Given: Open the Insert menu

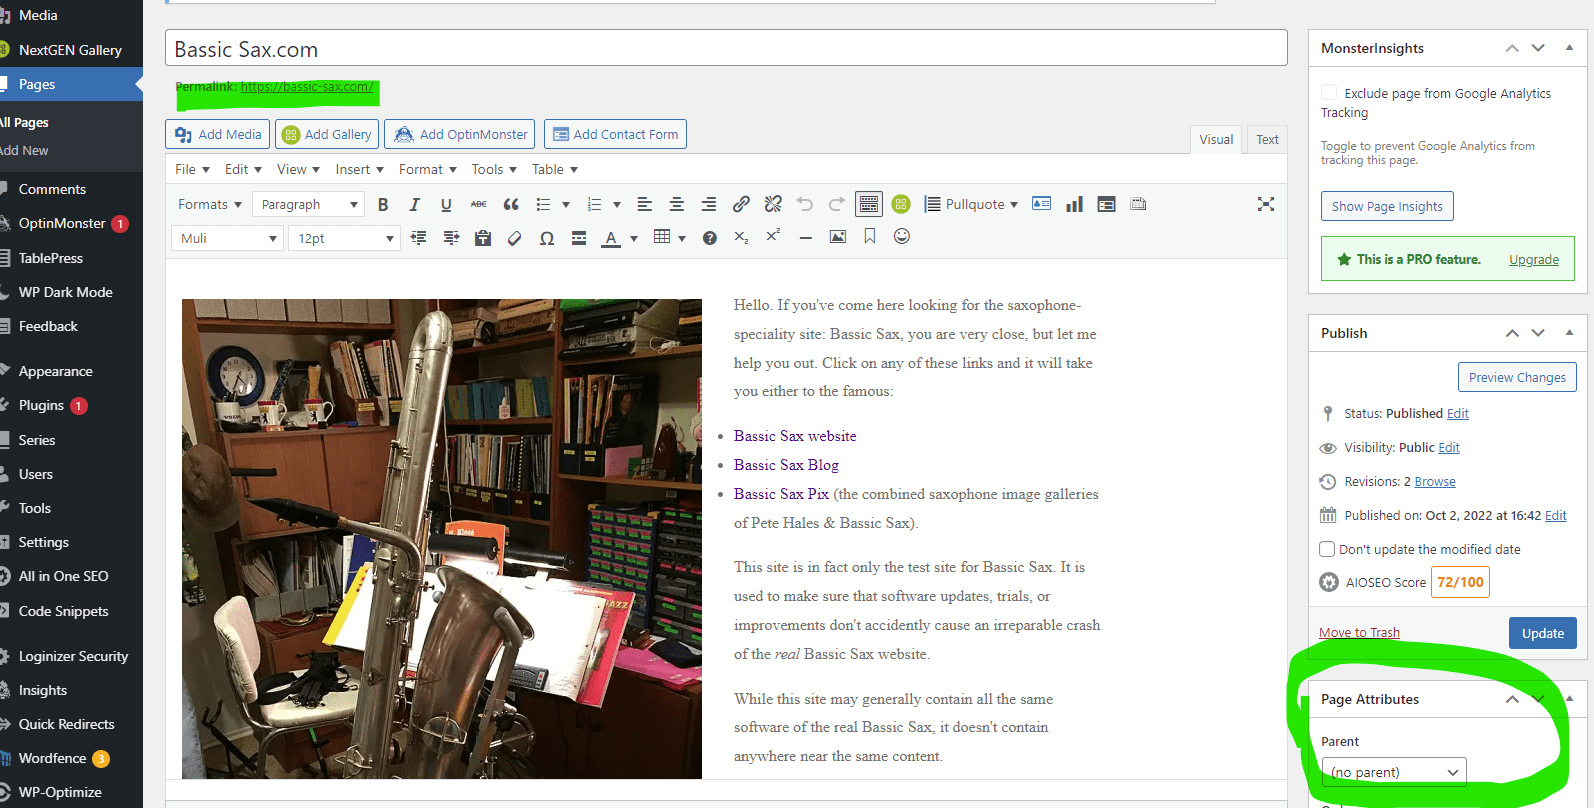Looking at the screenshot, I should 358,169.
